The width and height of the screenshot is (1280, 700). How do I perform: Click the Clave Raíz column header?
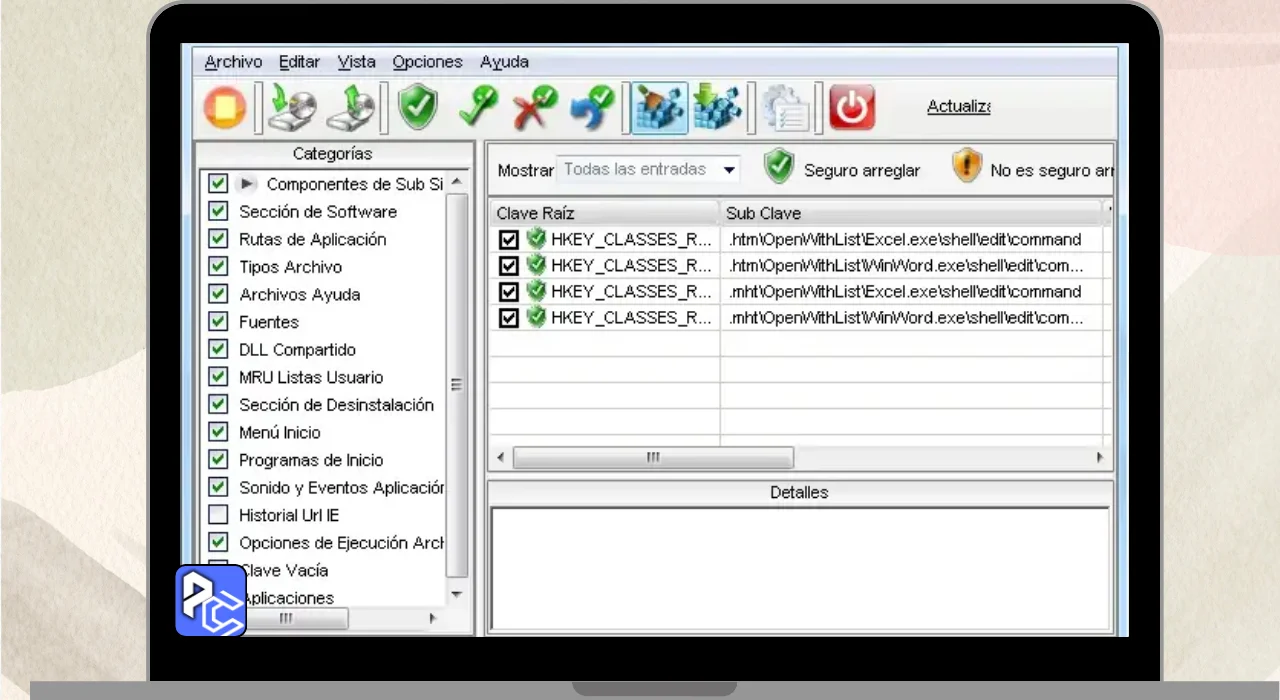[x=603, y=213]
